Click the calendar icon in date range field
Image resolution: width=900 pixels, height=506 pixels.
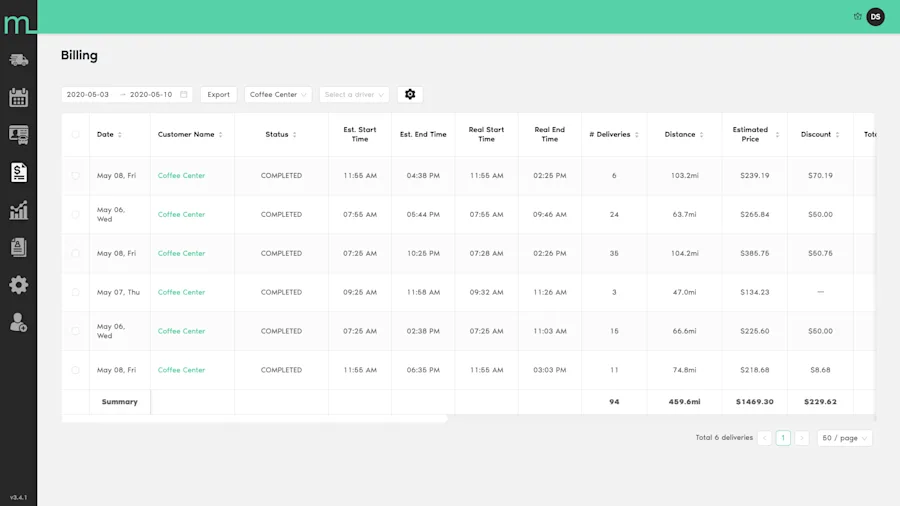point(184,94)
